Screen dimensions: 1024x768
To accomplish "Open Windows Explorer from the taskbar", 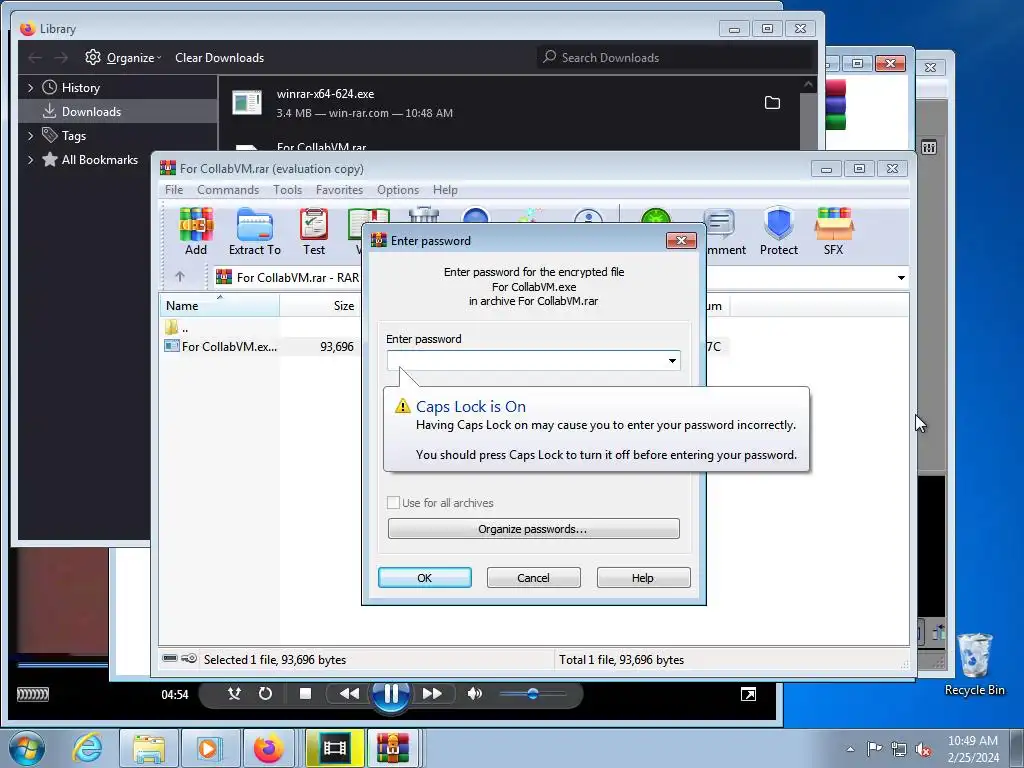I will coord(148,748).
